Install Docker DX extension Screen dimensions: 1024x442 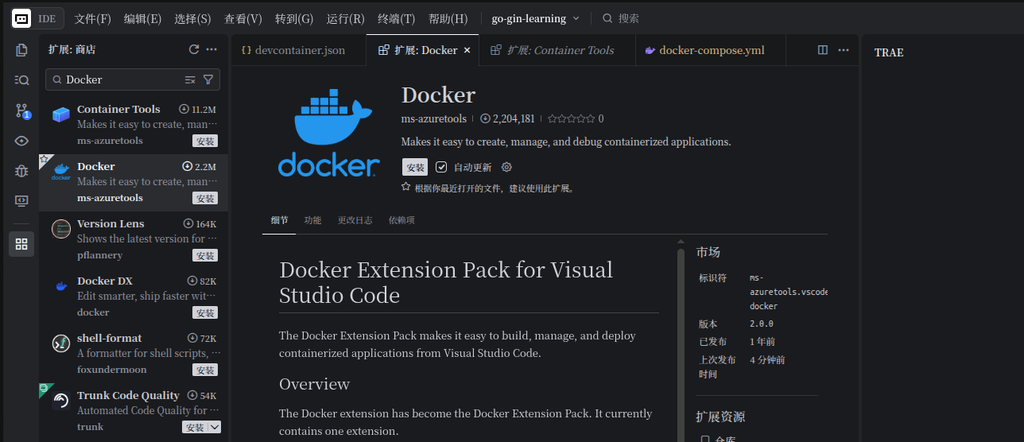pyautogui.click(x=205, y=313)
